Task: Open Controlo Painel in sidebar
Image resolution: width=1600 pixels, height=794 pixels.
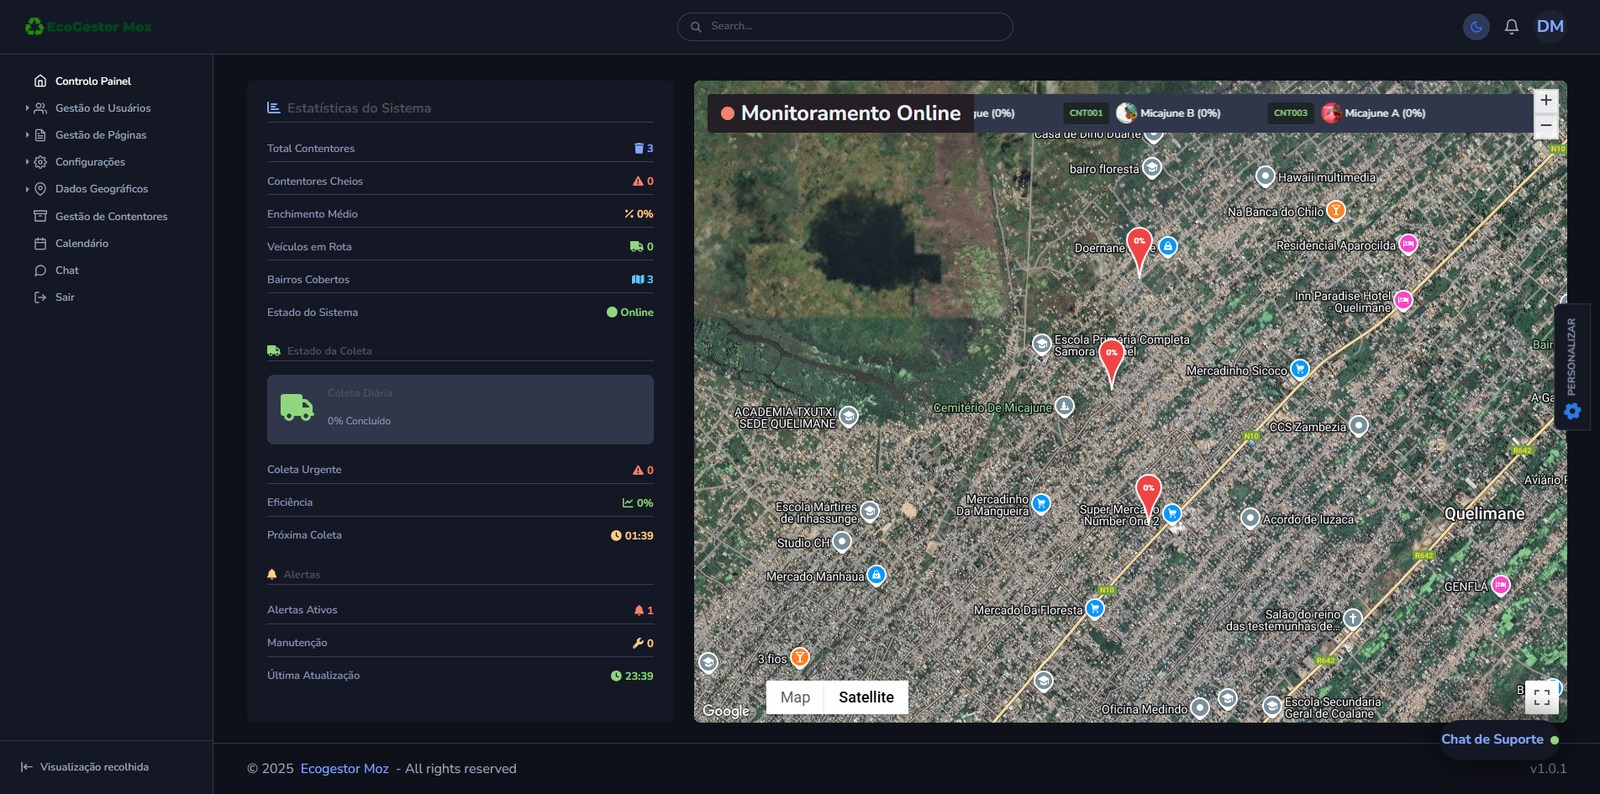Action: coord(93,81)
